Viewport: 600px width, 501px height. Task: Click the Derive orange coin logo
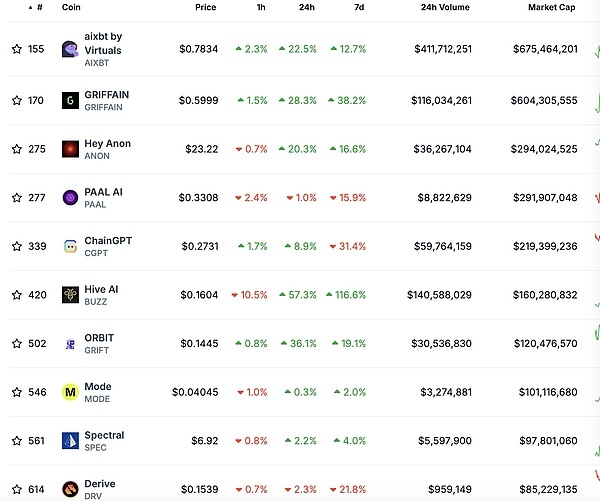tap(69, 489)
